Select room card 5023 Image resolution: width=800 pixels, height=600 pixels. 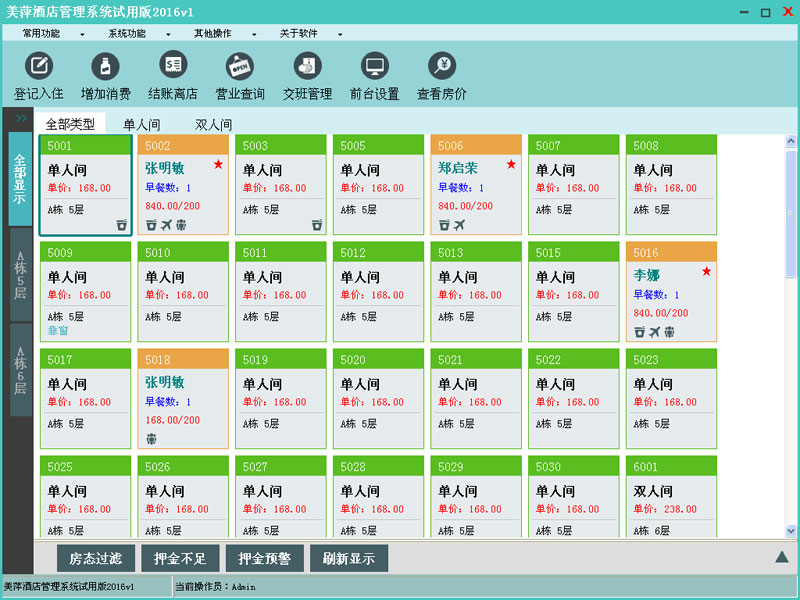tap(671, 399)
